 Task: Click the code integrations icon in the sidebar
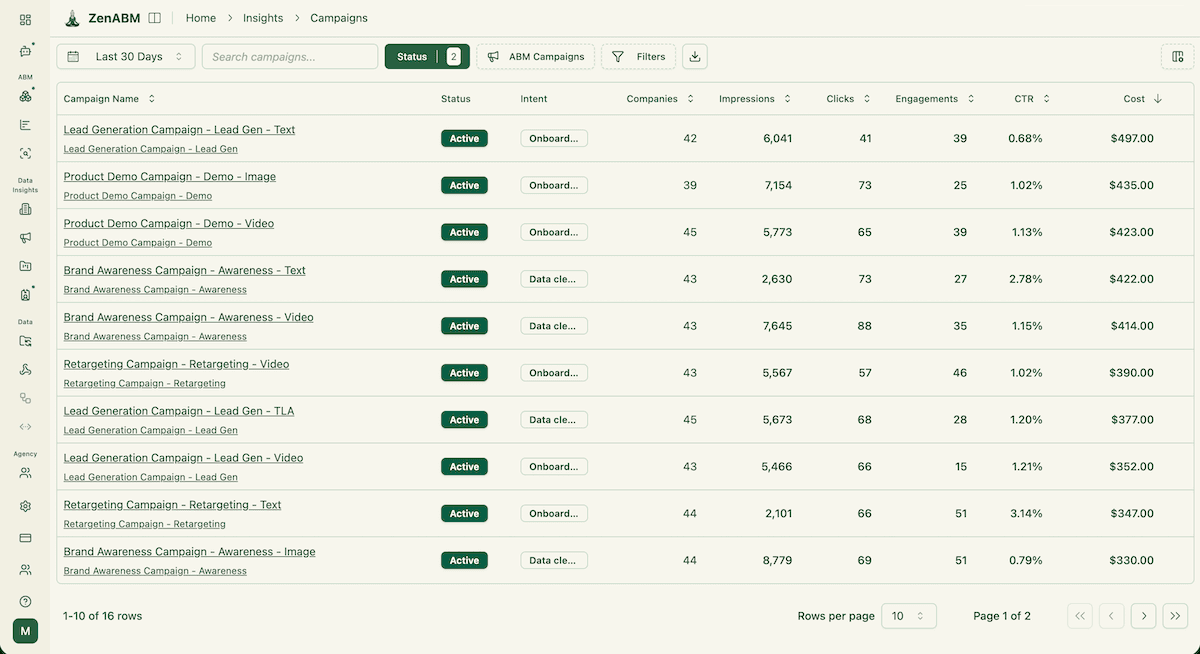(25, 425)
